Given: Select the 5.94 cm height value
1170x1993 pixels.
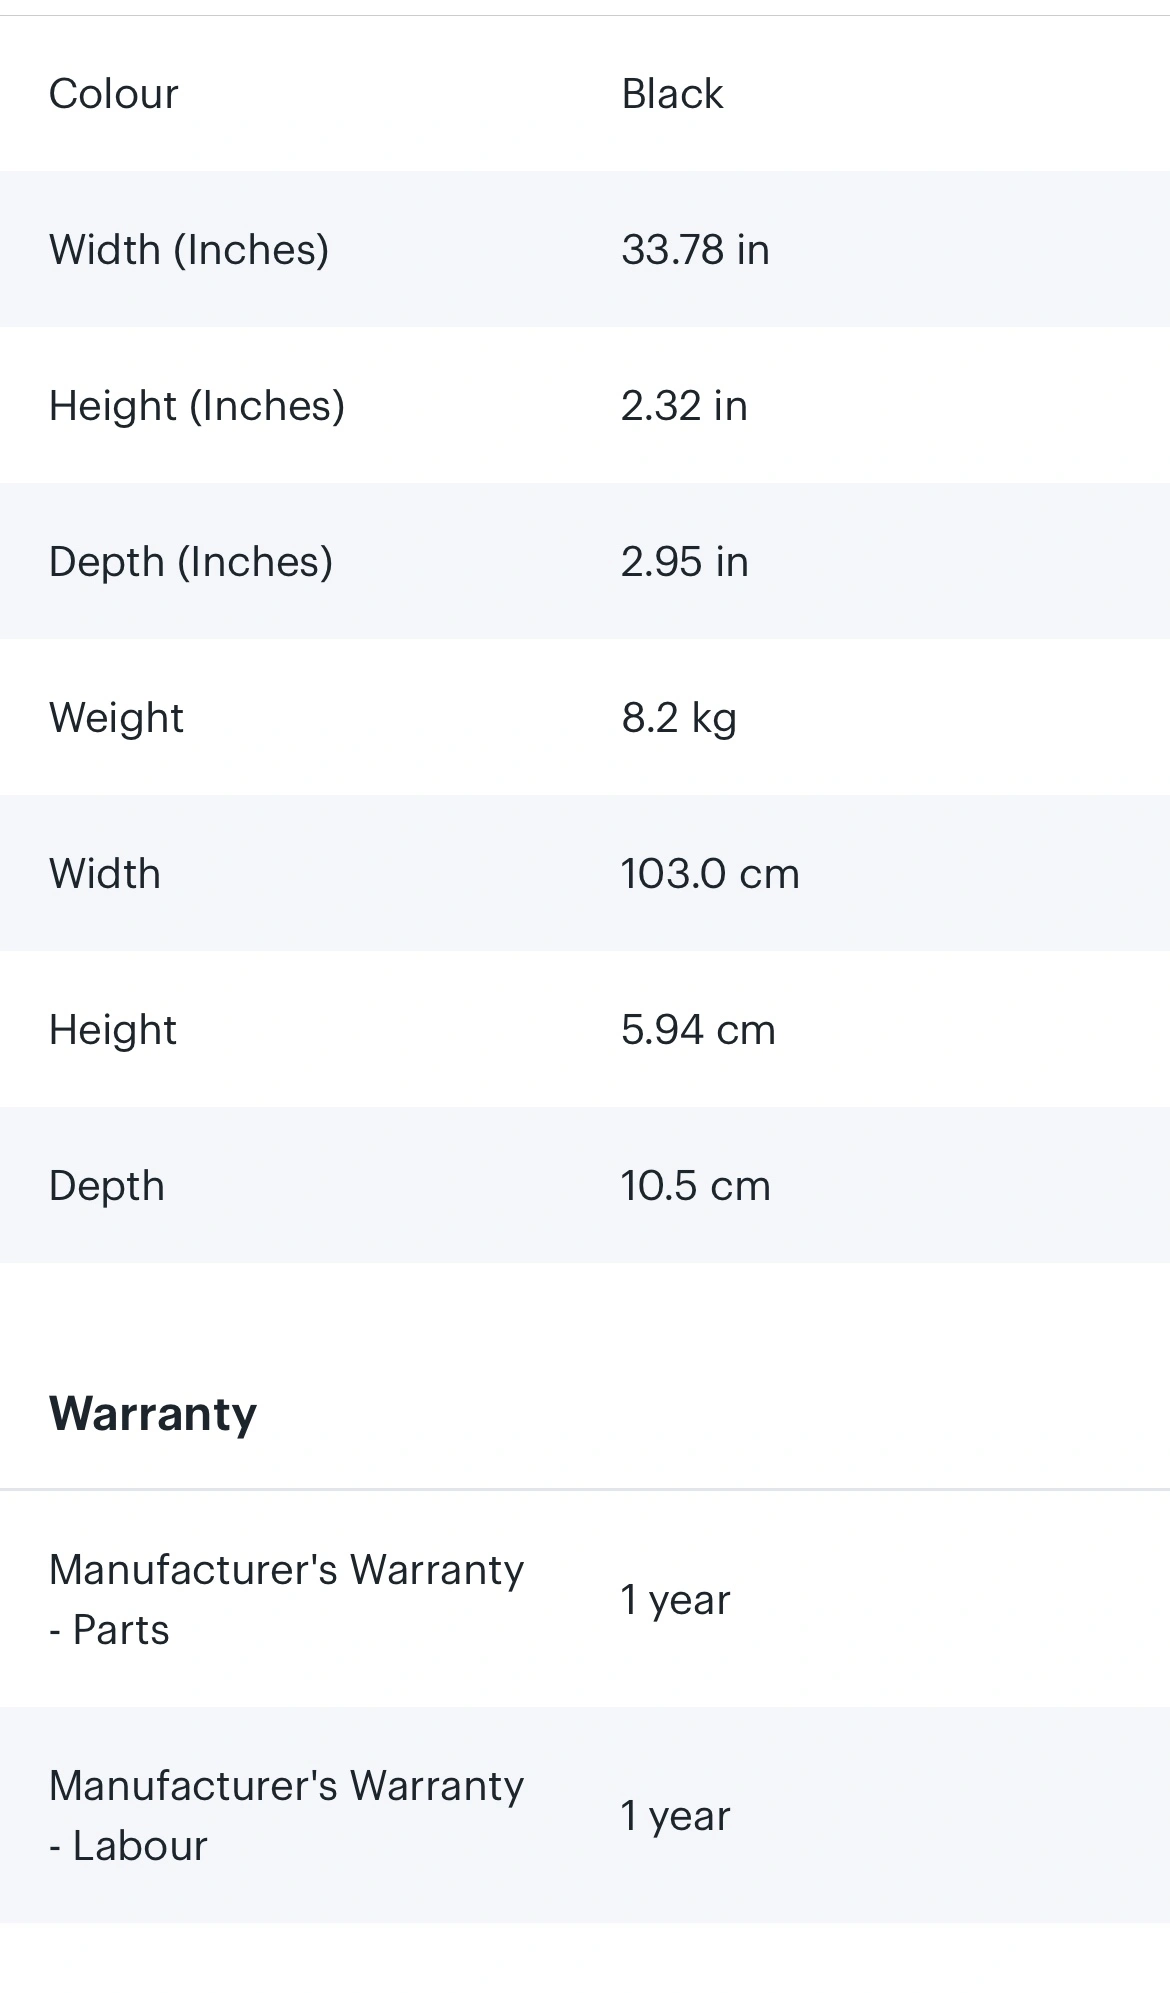Looking at the screenshot, I should pyautogui.click(x=698, y=1030).
